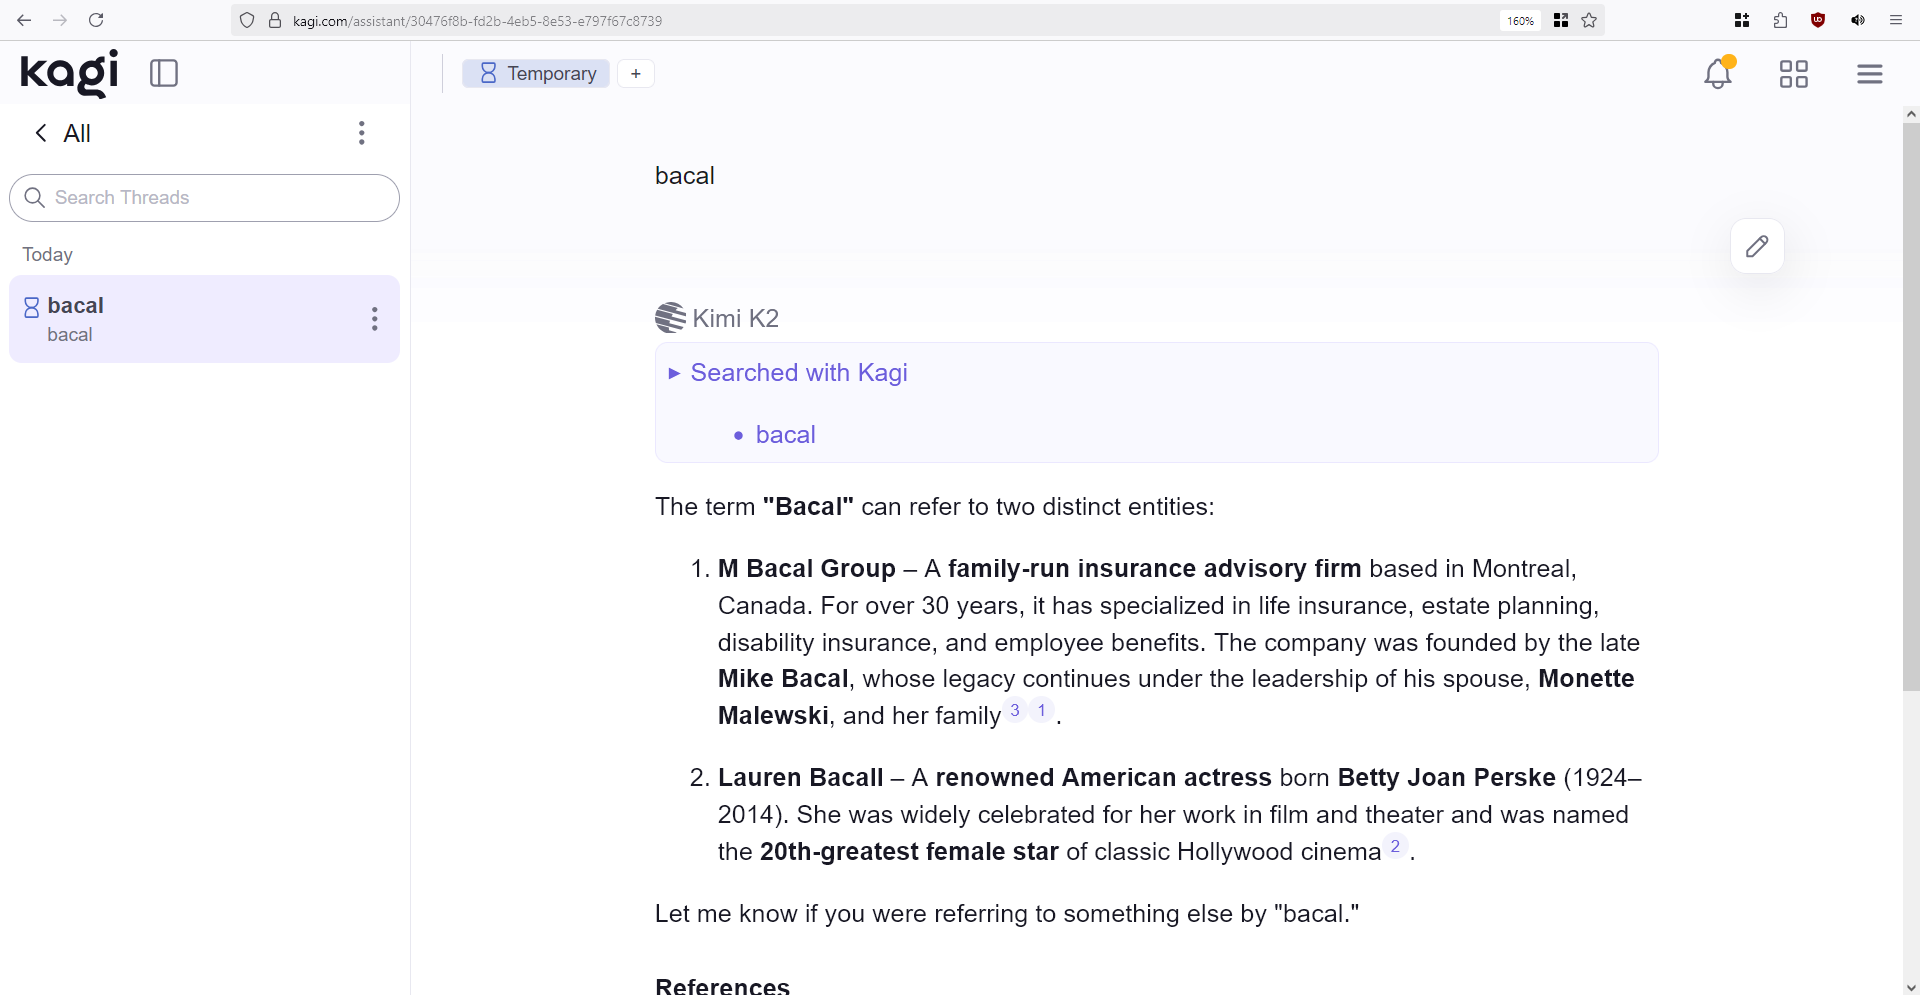
Task: Open the hamburger menu next to apps grid
Action: coord(1869,74)
